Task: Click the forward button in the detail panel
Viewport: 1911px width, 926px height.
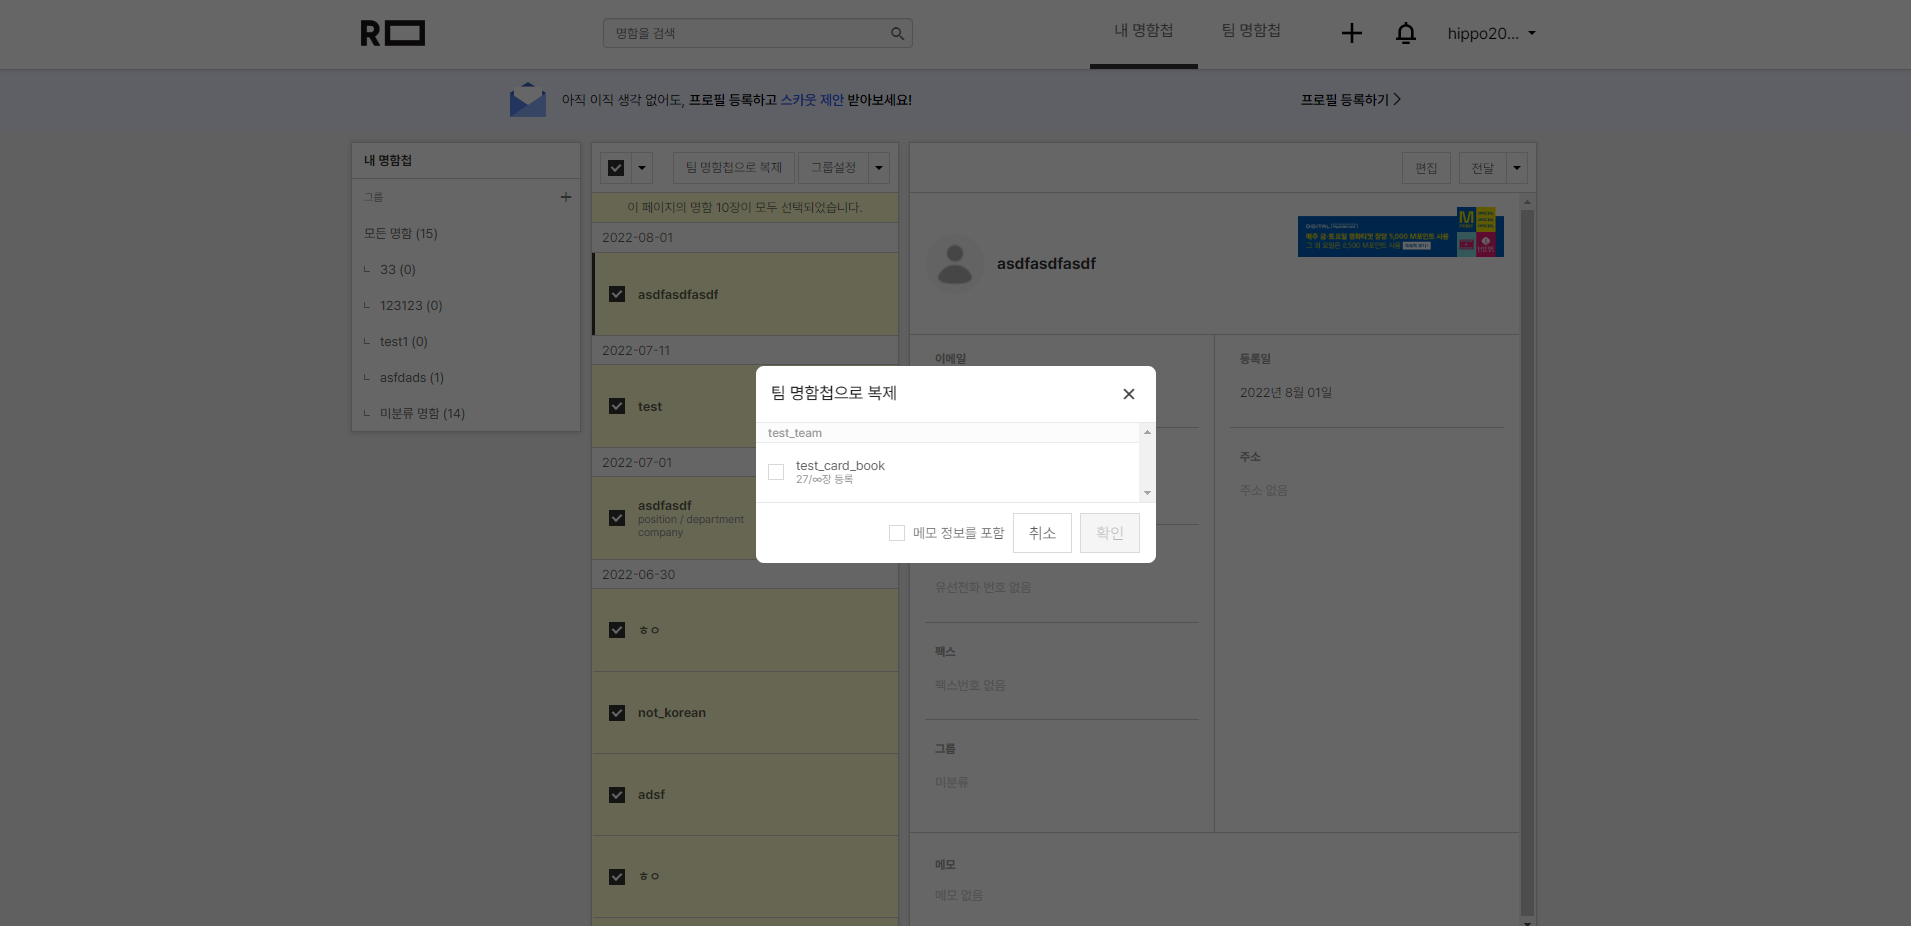Action: pos(1482,168)
